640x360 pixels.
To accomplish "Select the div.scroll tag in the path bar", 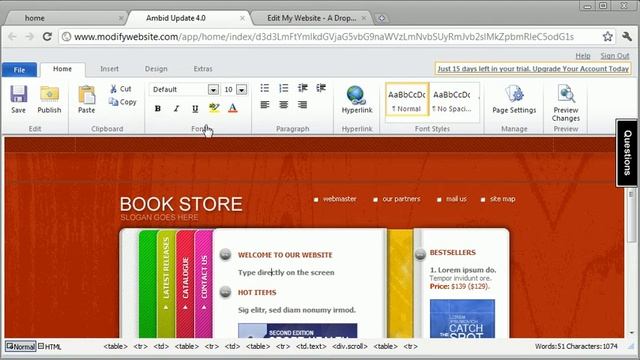I will click(350, 346).
